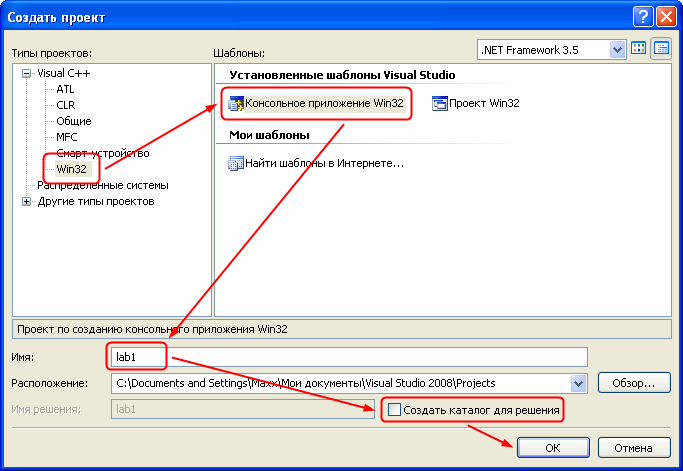Close the Create Project dialog
The height and width of the screenshot is (471, 683).
coord(666,17)
